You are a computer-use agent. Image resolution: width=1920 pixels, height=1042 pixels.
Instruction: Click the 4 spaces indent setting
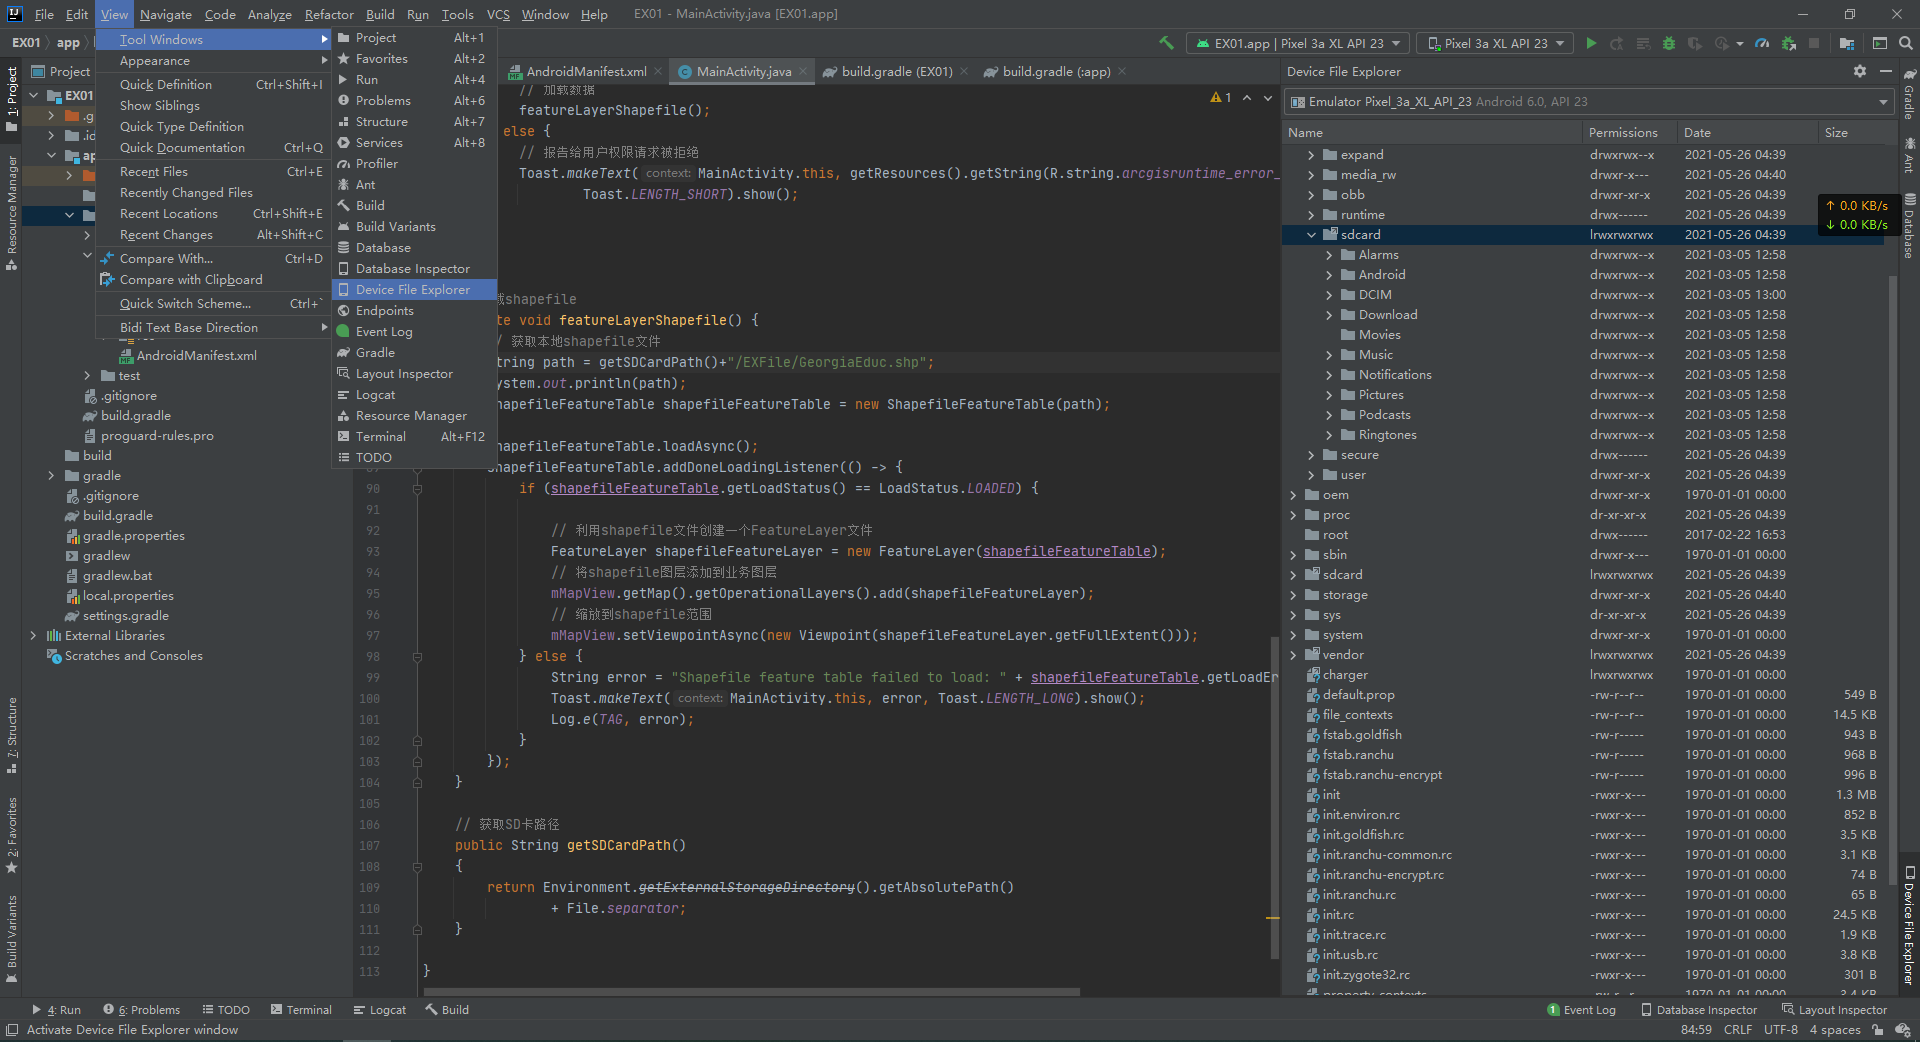tap(1835, 1030)
